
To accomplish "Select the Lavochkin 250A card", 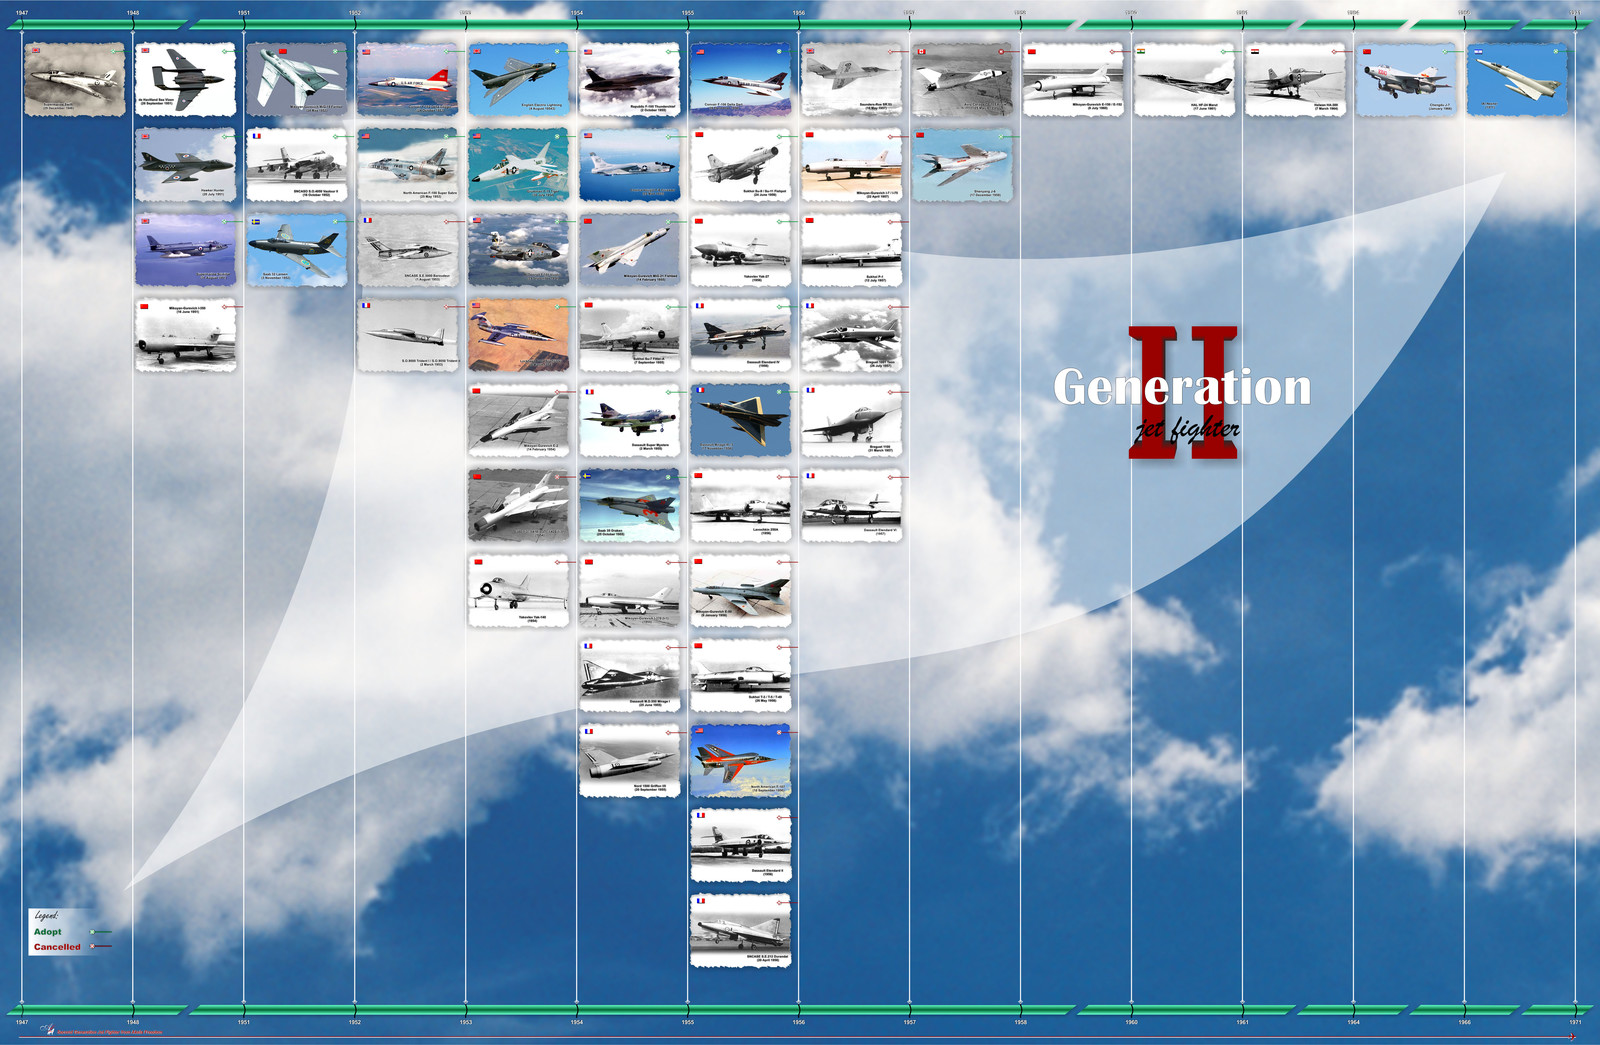I will point(741,506).
